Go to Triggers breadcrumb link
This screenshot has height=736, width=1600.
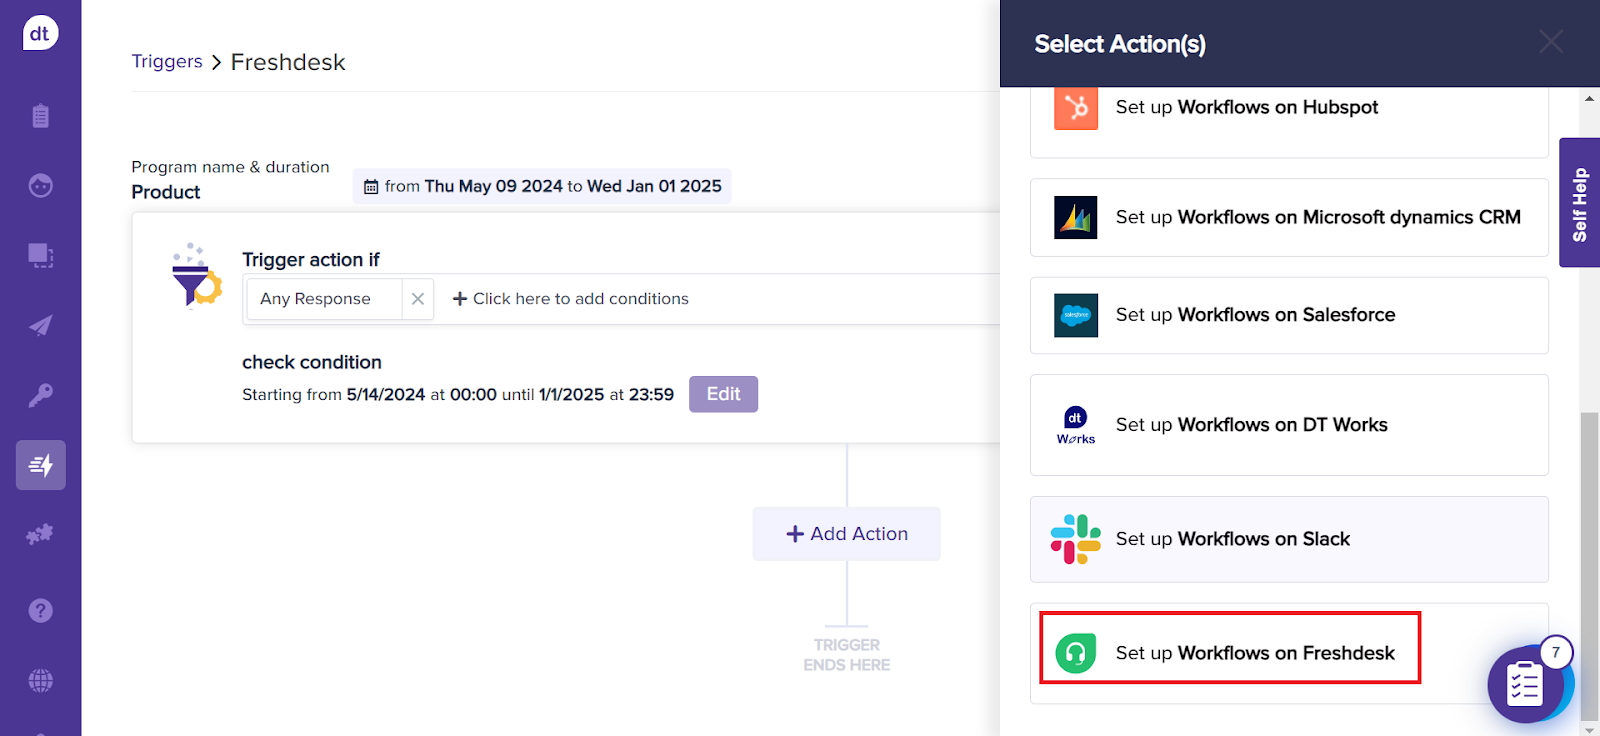167,62
